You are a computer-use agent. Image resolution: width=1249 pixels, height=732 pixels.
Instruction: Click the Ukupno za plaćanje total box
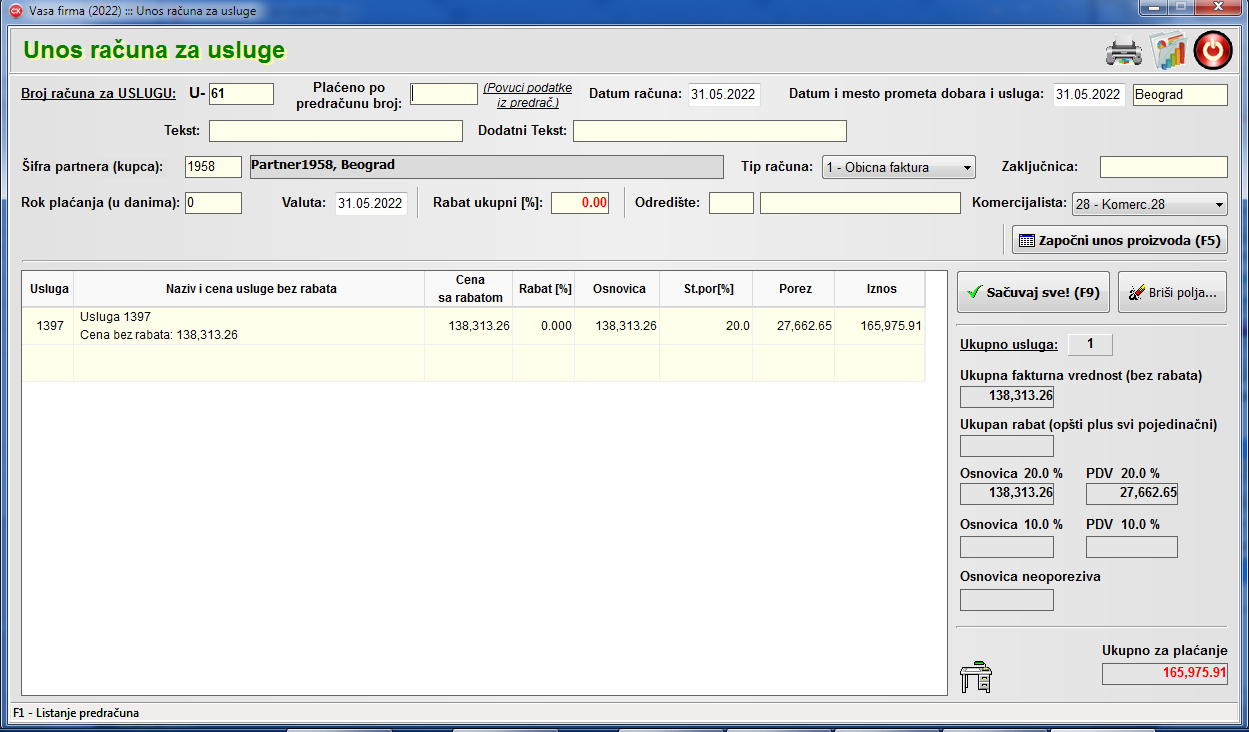(1164, 673)
